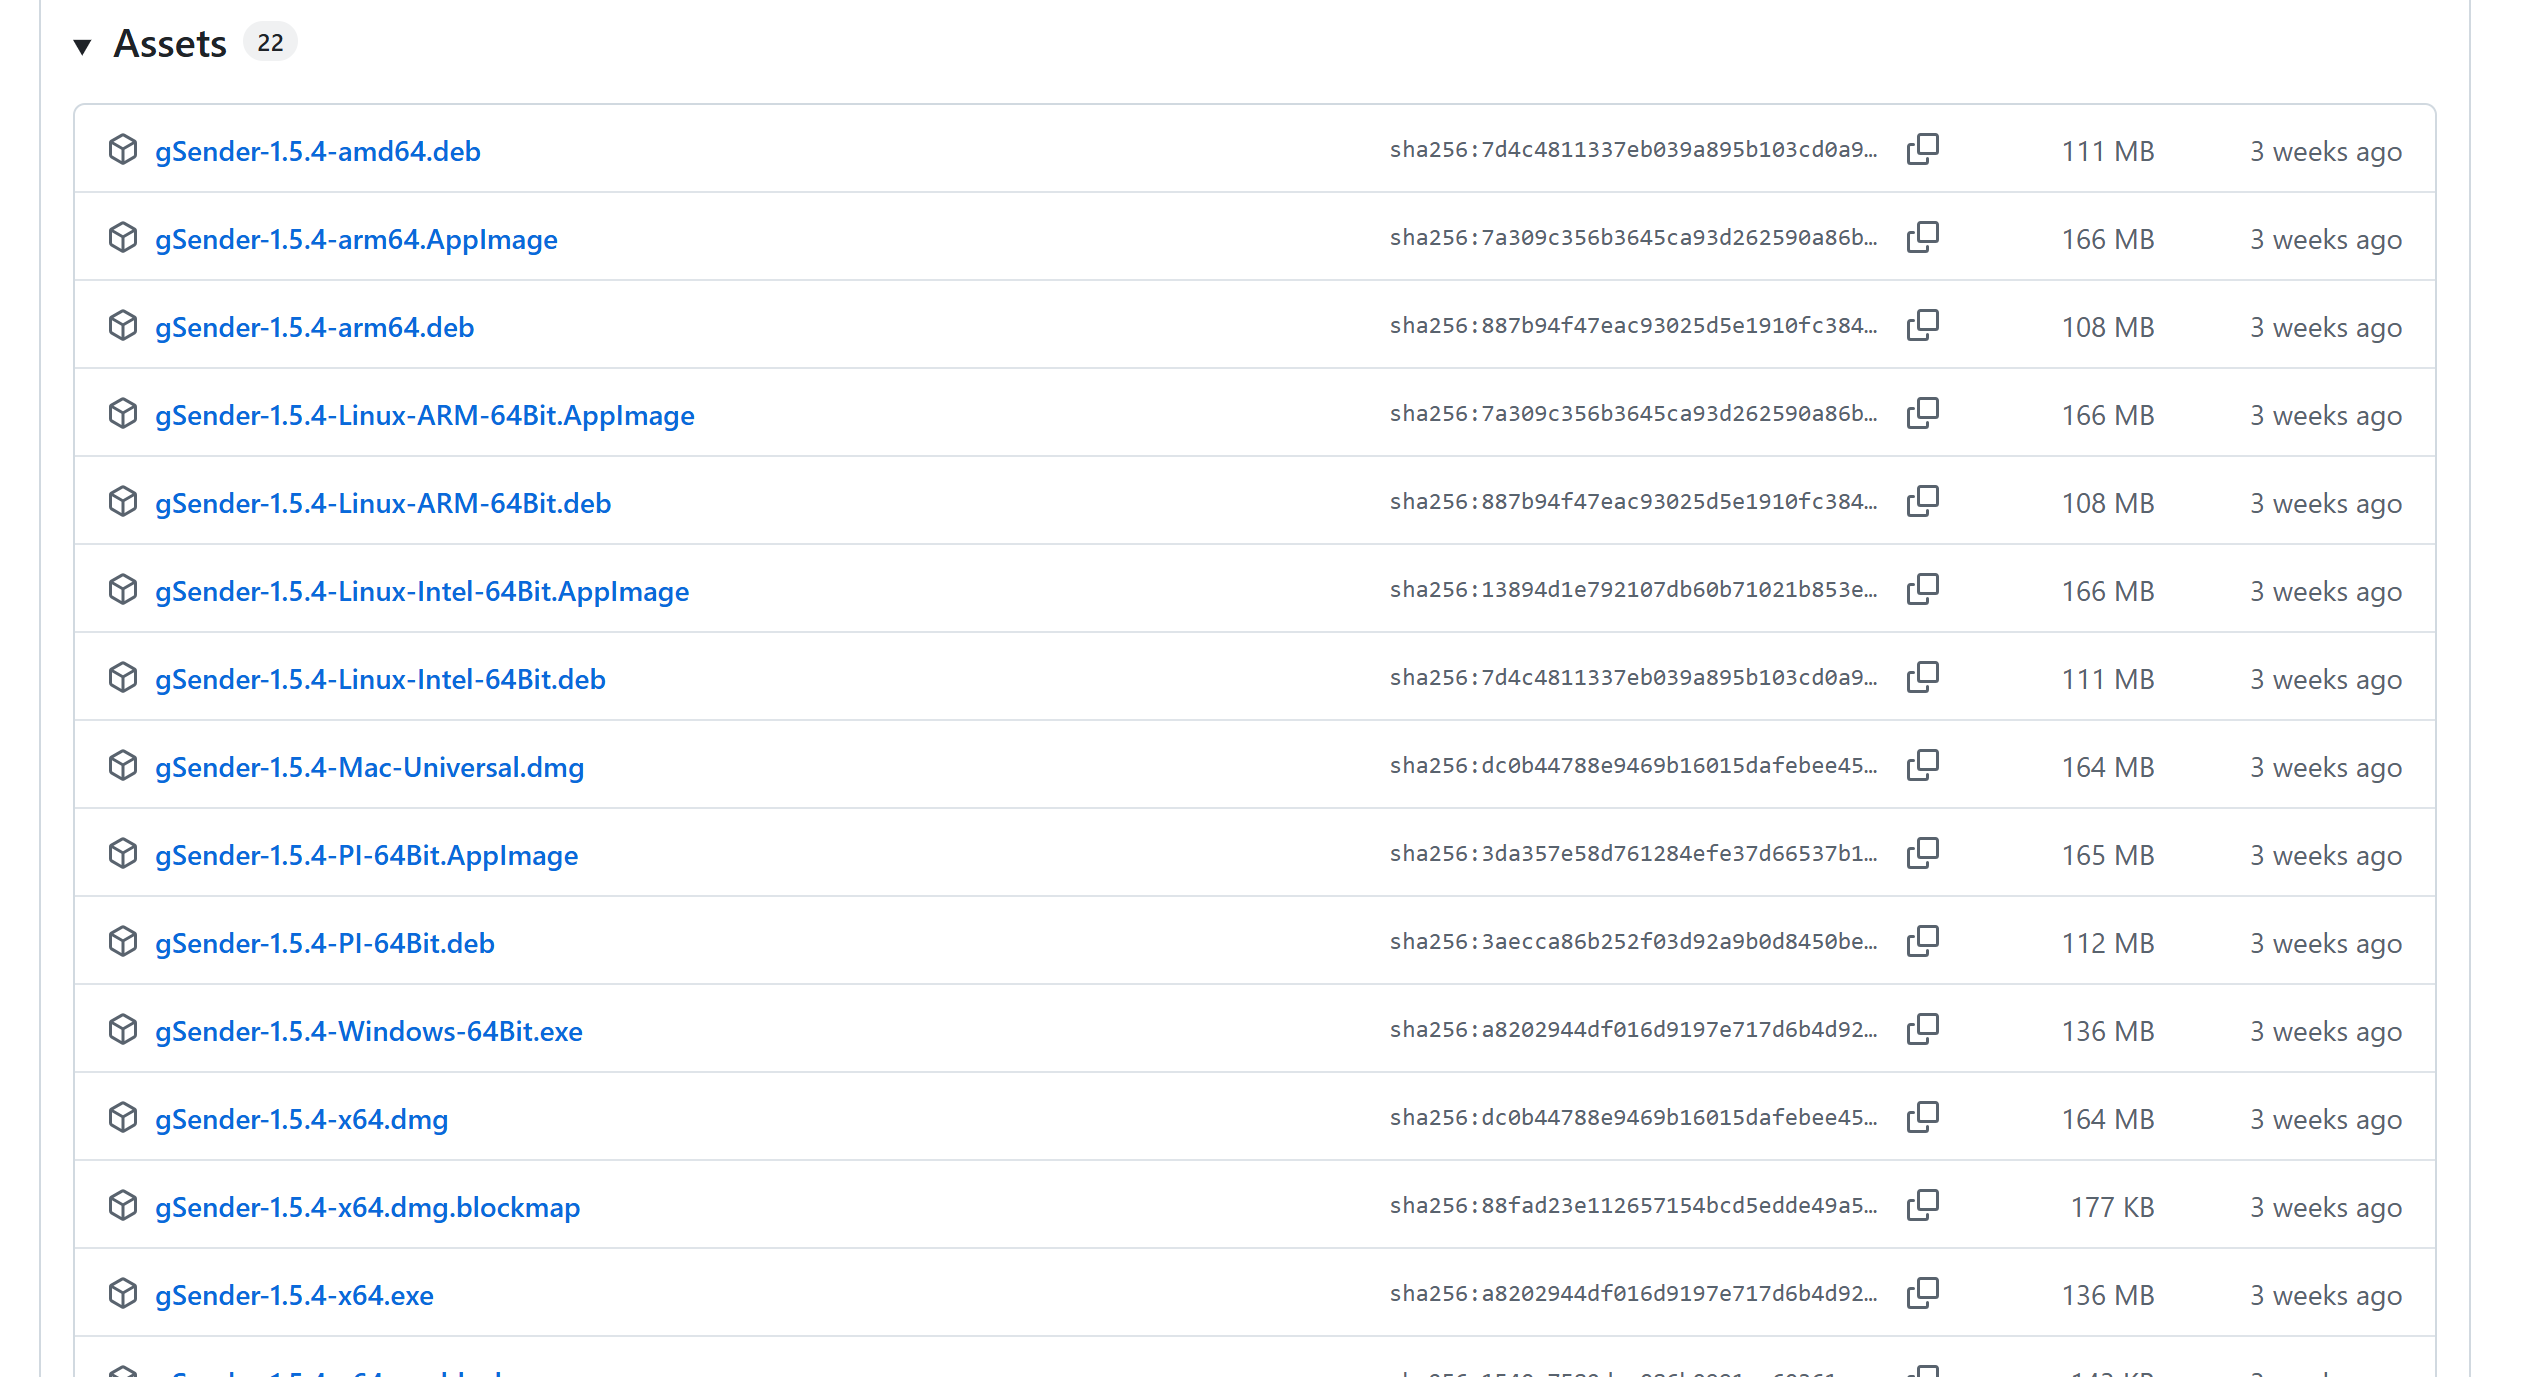Viewport: 2521px width, 1377px height.
Task: Download gSender-1.5.4-x64.dmg file
Action: (301, 1119)
